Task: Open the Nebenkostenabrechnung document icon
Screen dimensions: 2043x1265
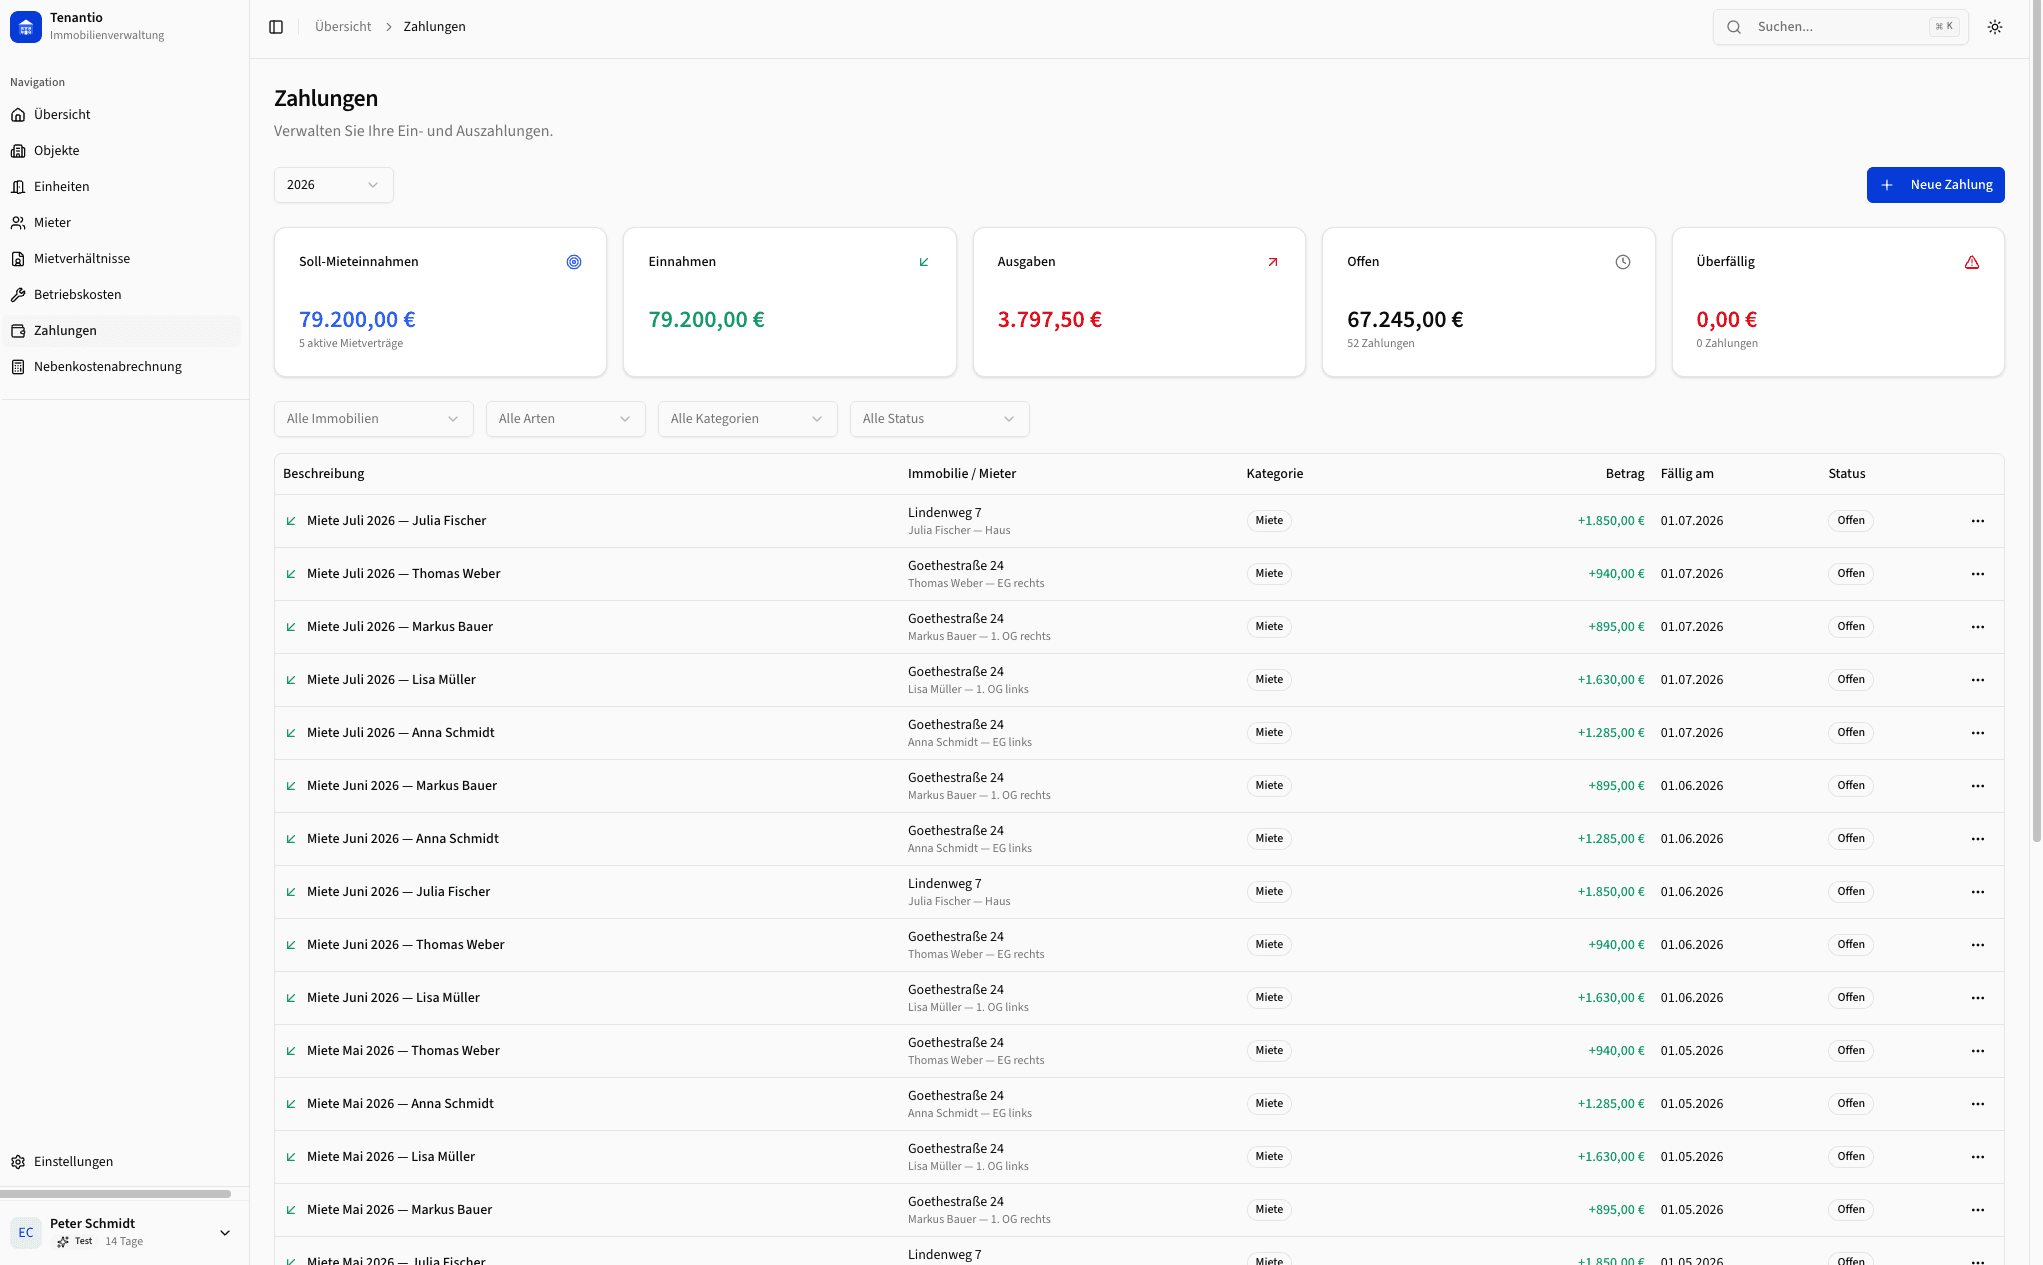Action: pos(19,366)
